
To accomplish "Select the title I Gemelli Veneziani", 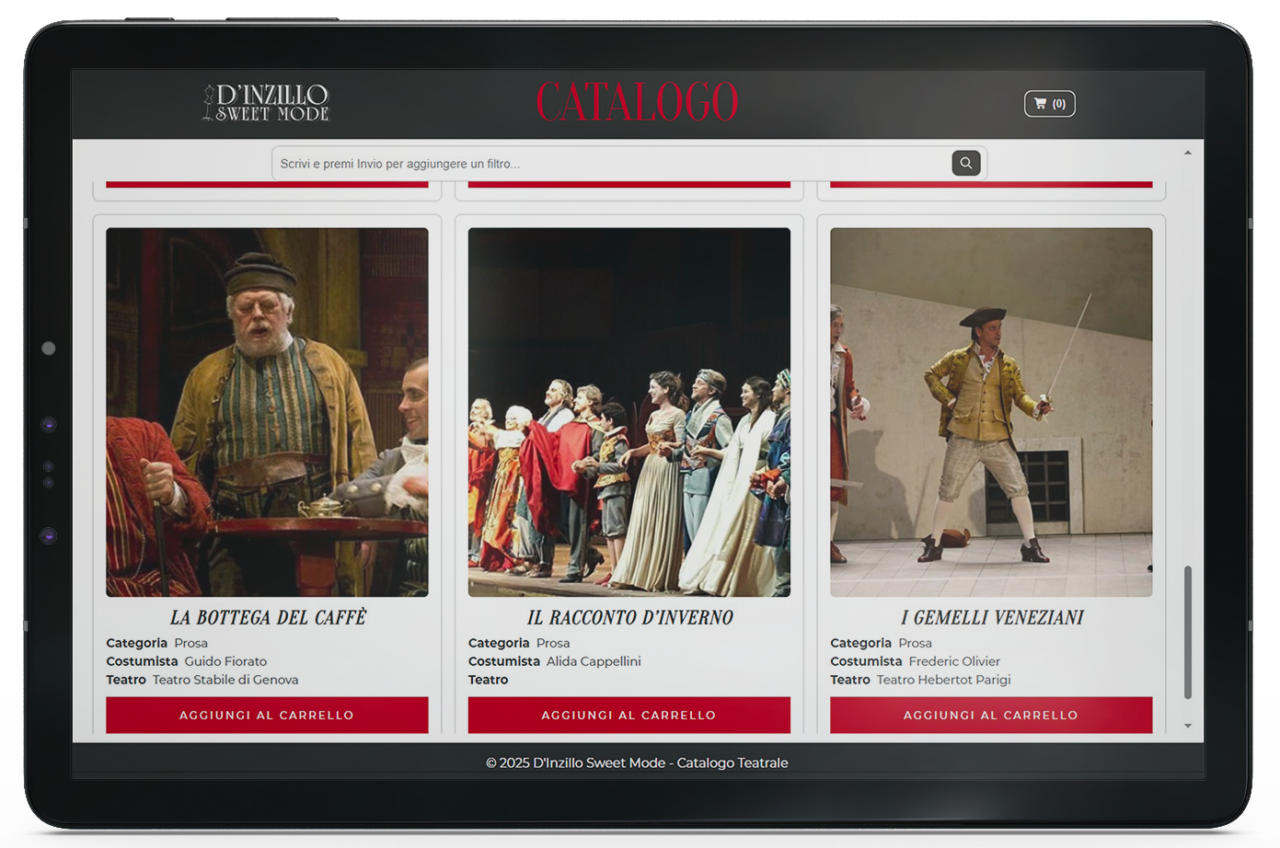I will (992, 618).
